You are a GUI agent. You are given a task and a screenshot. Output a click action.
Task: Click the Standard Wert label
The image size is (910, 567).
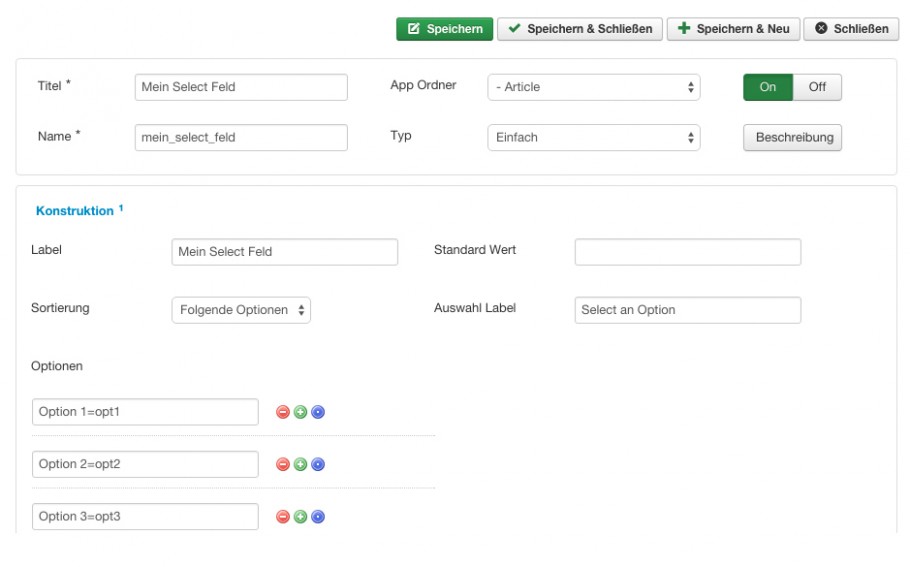[475, 250]
